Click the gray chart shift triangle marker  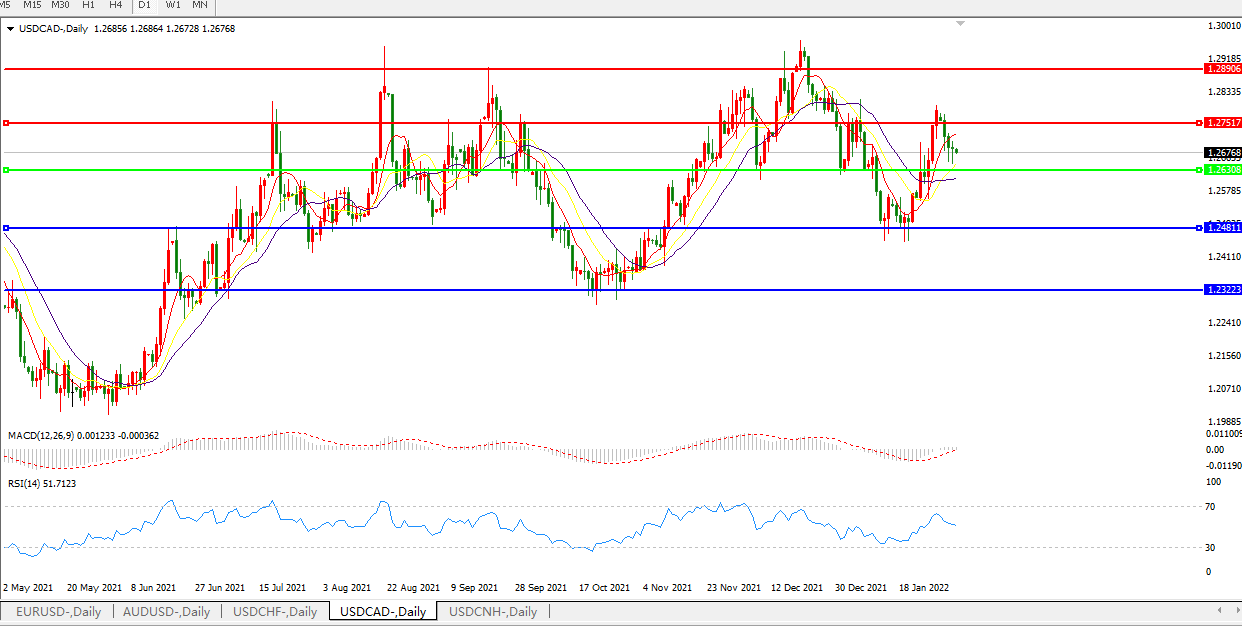pyautogui.click(x=960, y=22)
